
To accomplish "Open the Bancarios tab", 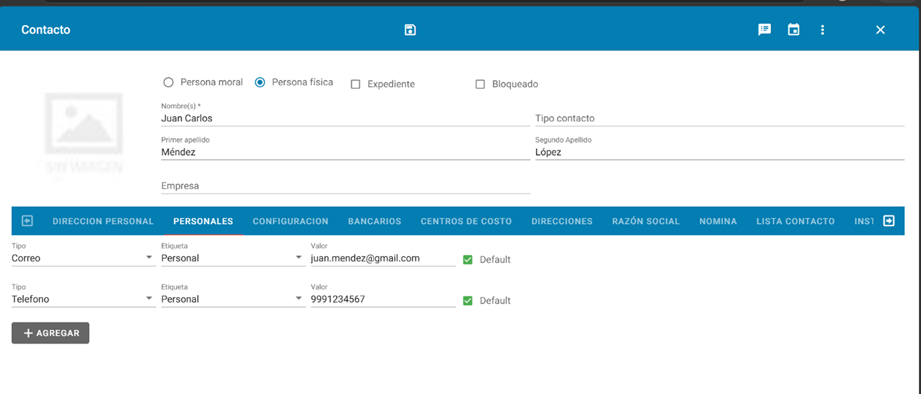I will pyautogui.click(x=374, y=221).
